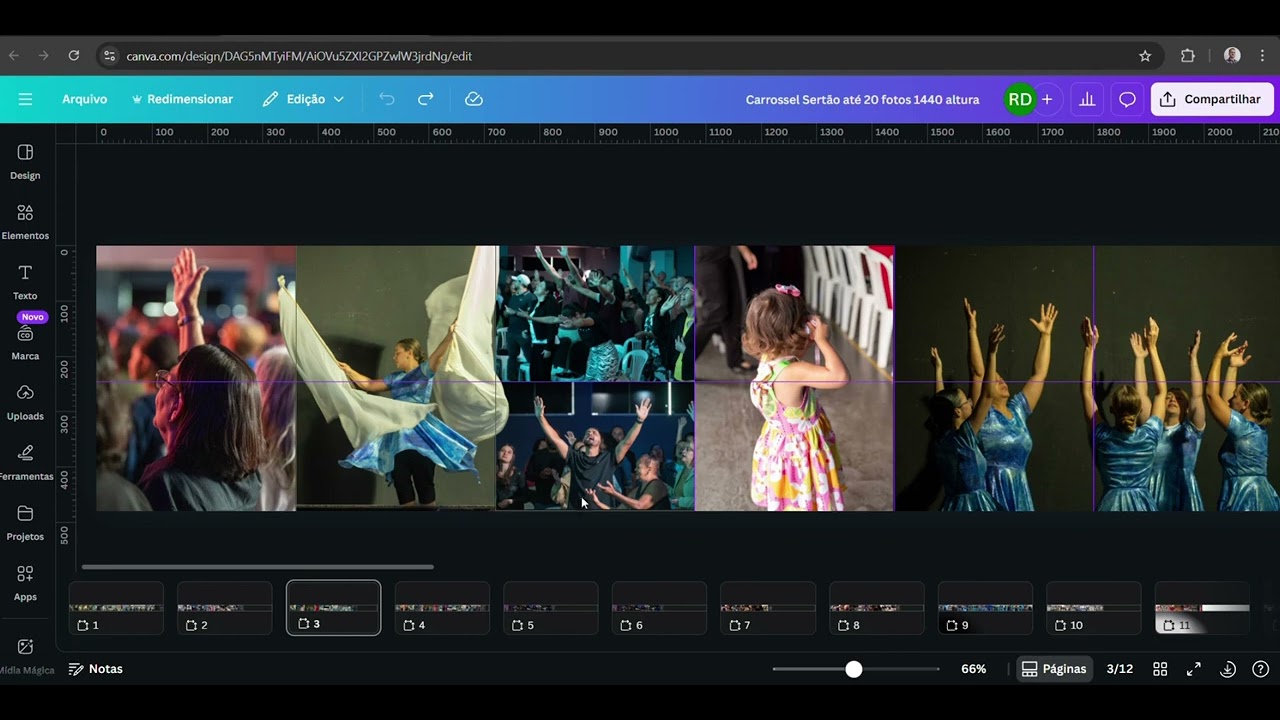Viewport: 1280px width, 720px height.
Task: Add collaborators with the plus icon
Action: tap(1047, 99)
